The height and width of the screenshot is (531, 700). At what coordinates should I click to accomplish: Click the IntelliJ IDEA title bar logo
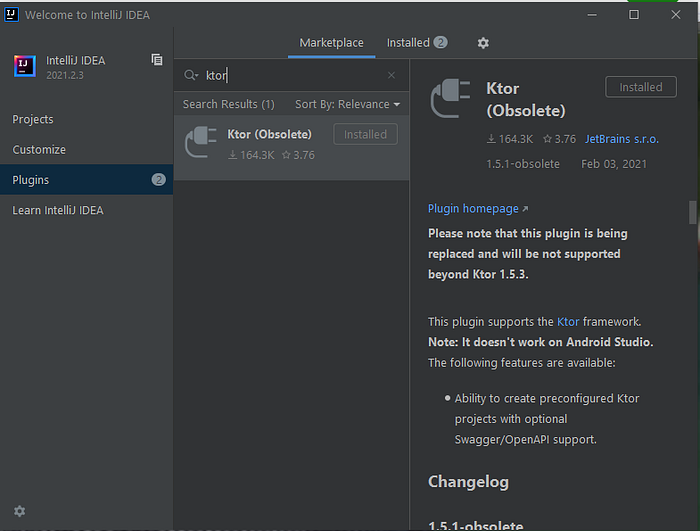point(11,15)
